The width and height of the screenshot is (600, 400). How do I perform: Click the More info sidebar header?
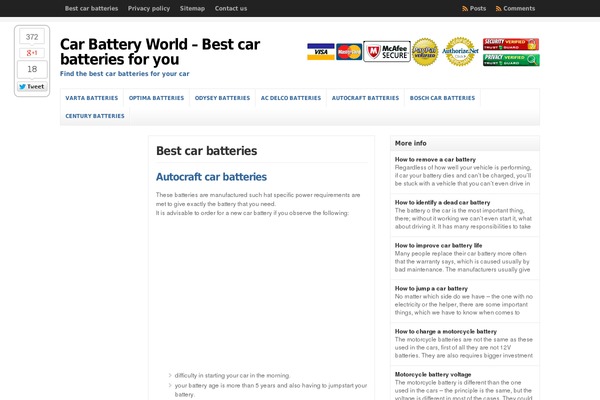click(x=465, y=143)
